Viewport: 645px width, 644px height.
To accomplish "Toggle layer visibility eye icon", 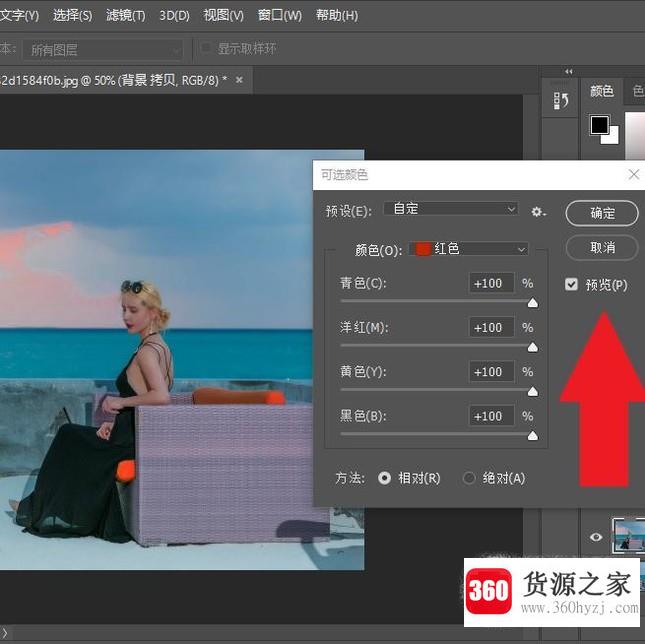I will click(596, 537).
